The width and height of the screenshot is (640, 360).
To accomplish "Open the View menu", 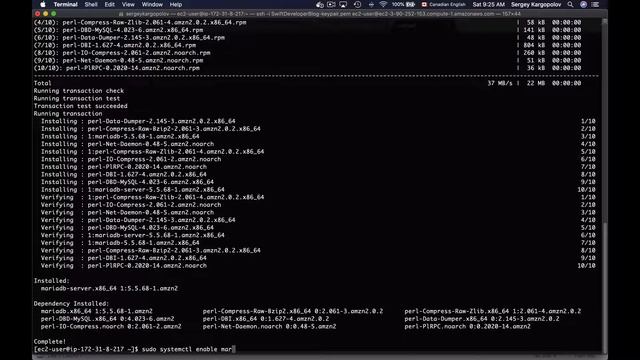I will point(128,4).
